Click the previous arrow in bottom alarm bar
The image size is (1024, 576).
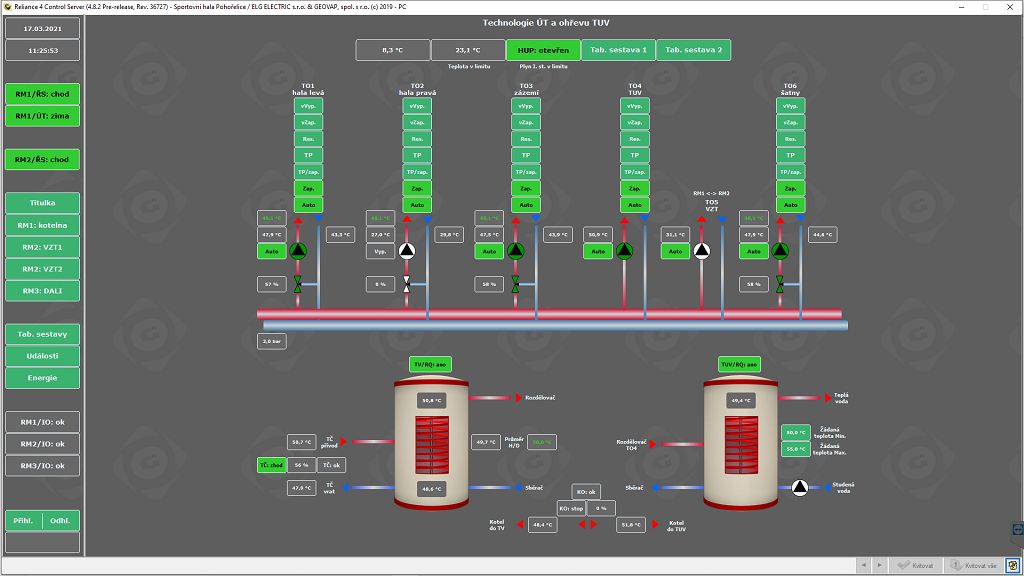click(864, 565)
